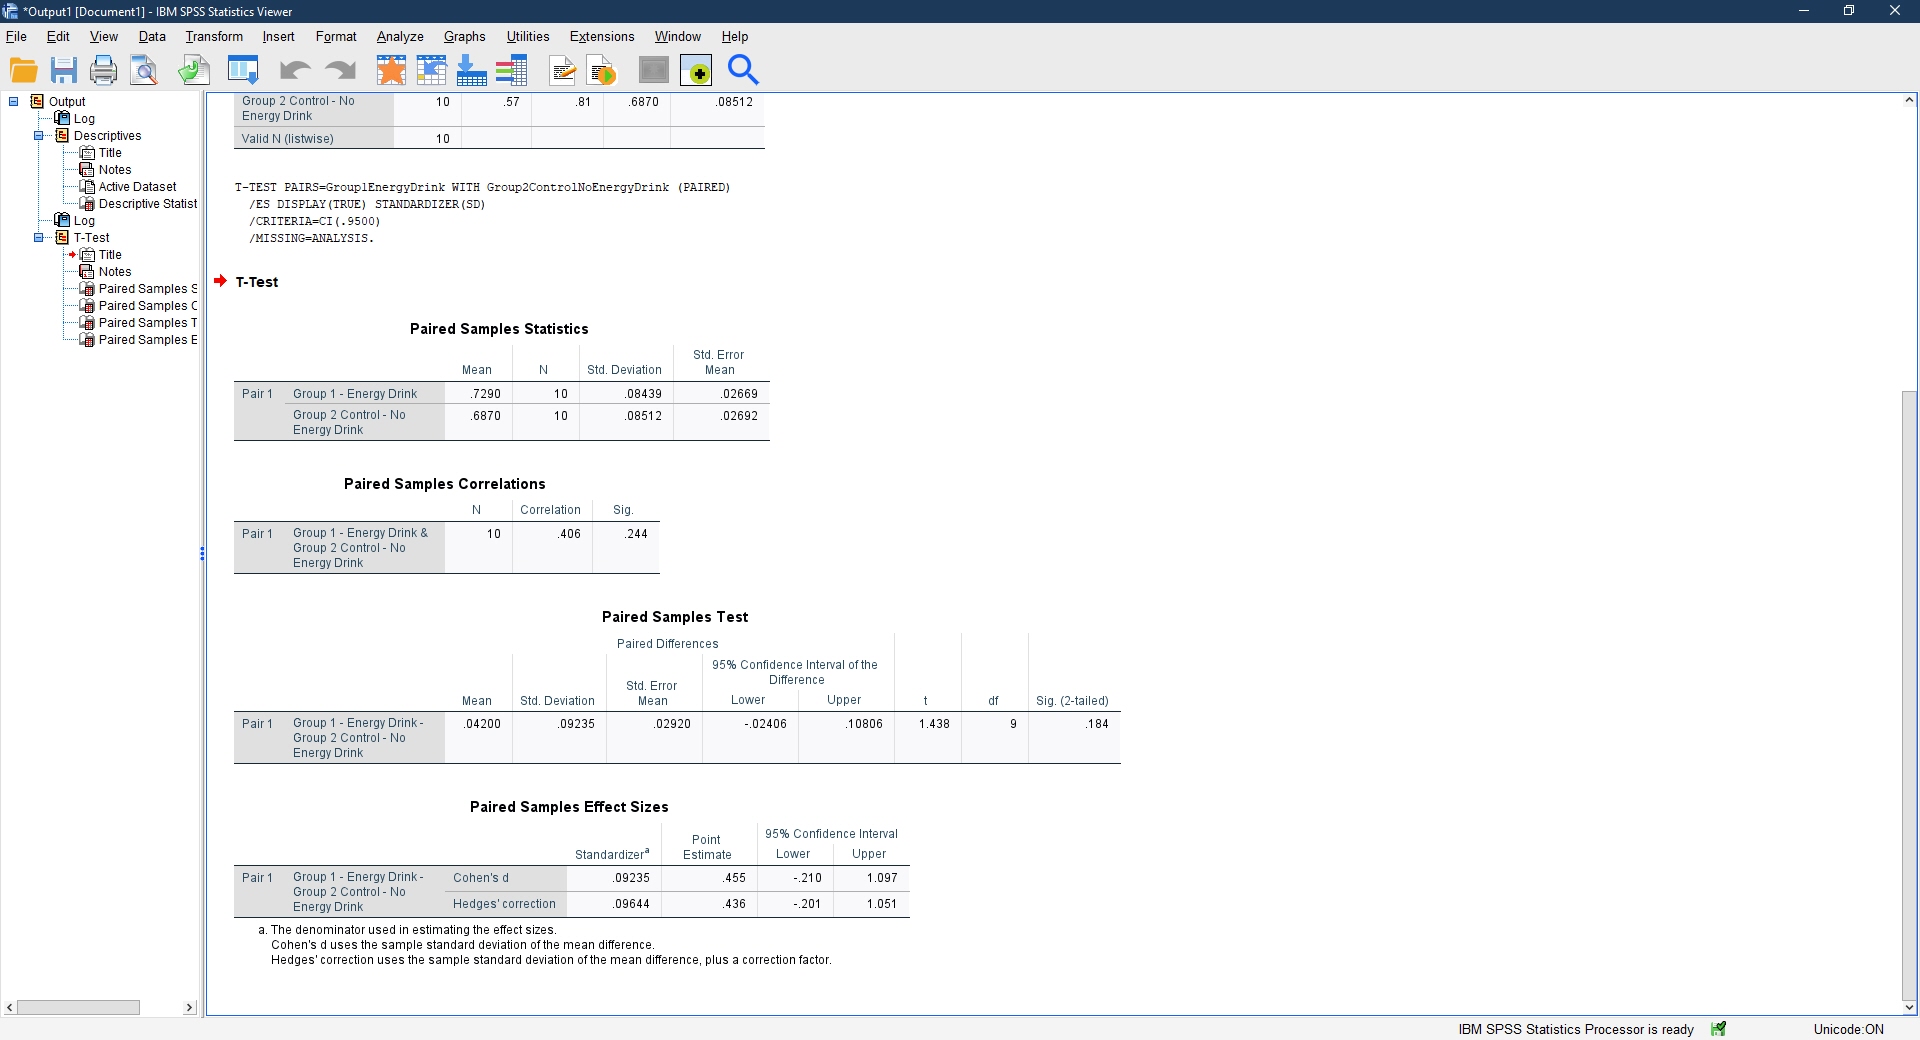Select Paired Samples Correlations outline item
This screenshot has width=1920, height=1040.
click(148, 305)
